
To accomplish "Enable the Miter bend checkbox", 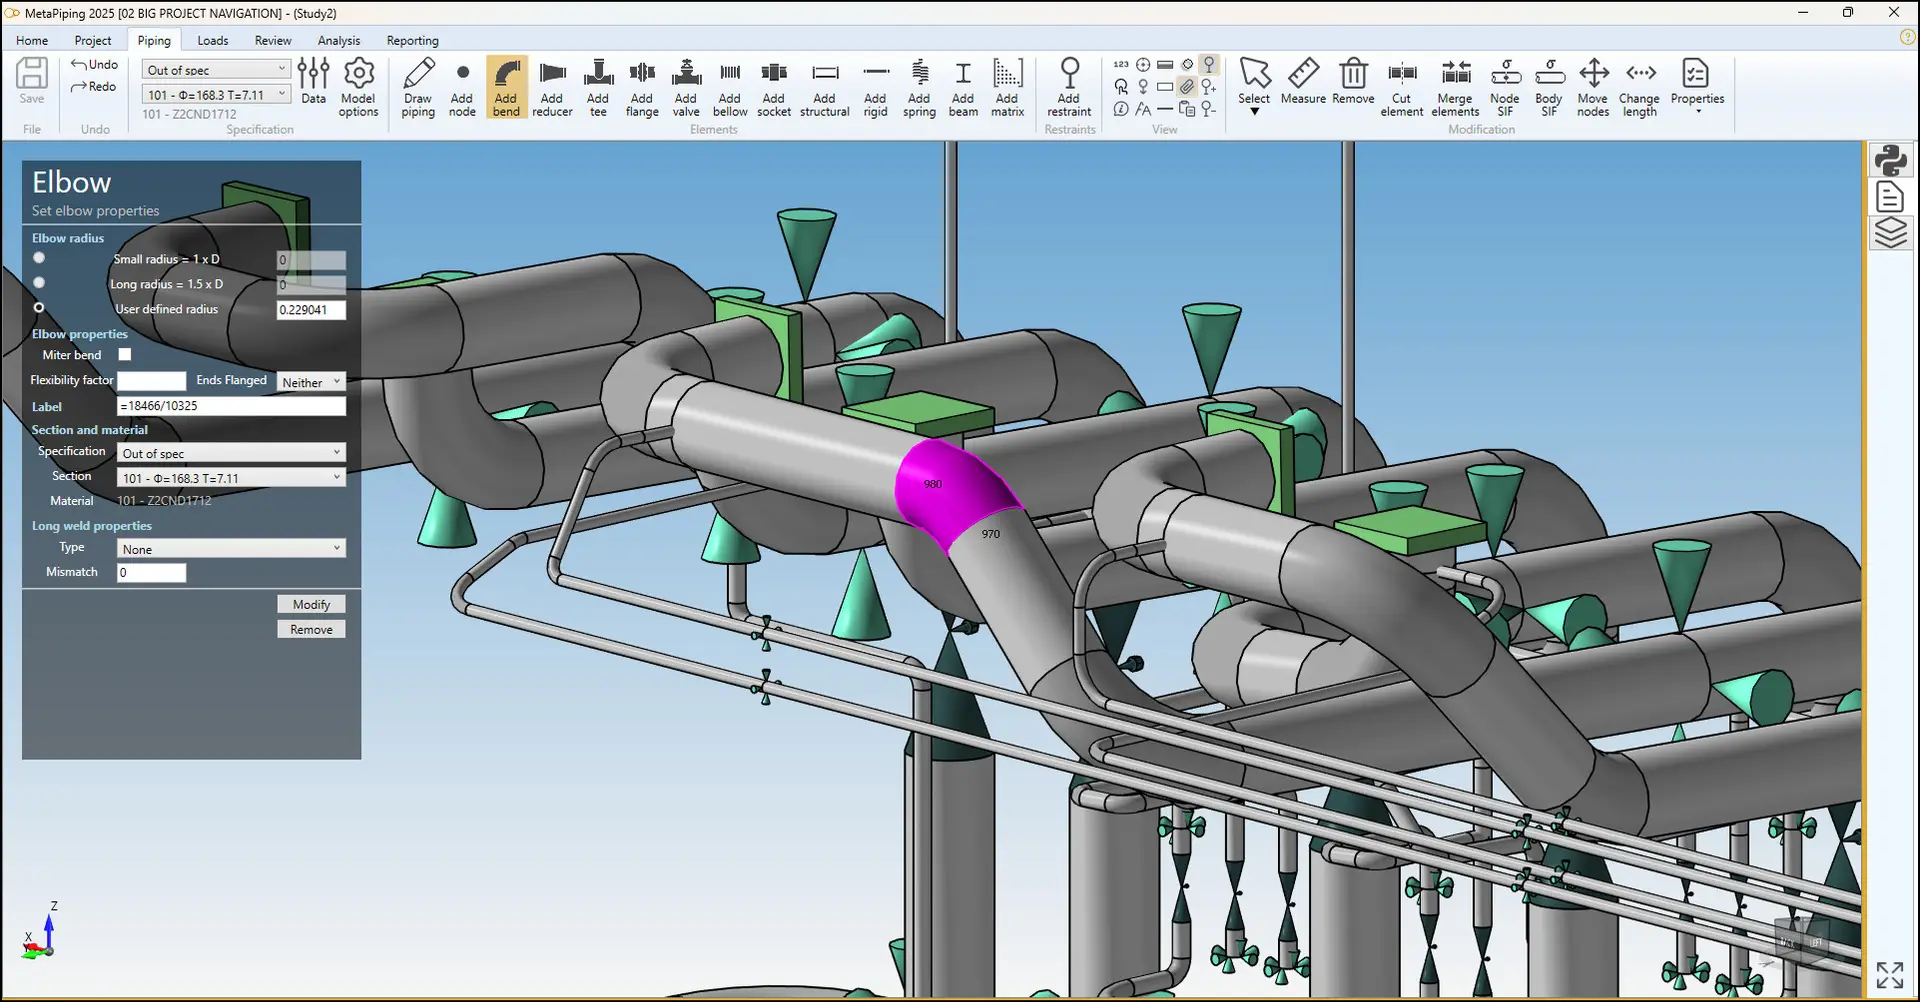I will tap(125, 354).
